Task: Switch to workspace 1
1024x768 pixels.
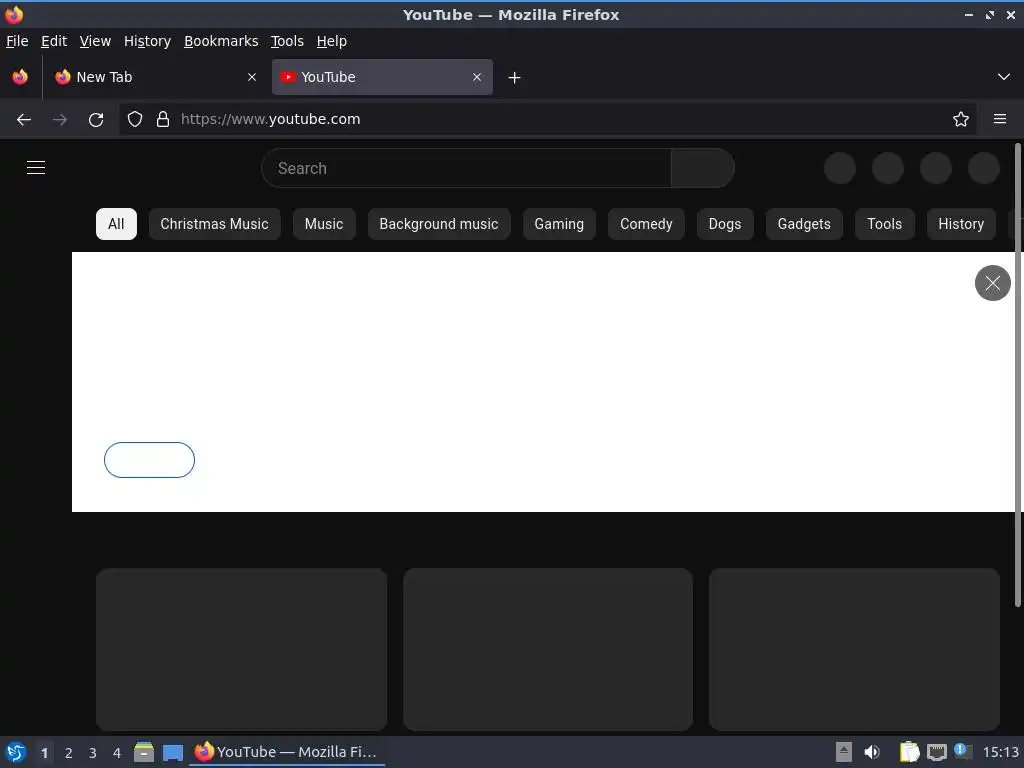Action: coord(44,753)
